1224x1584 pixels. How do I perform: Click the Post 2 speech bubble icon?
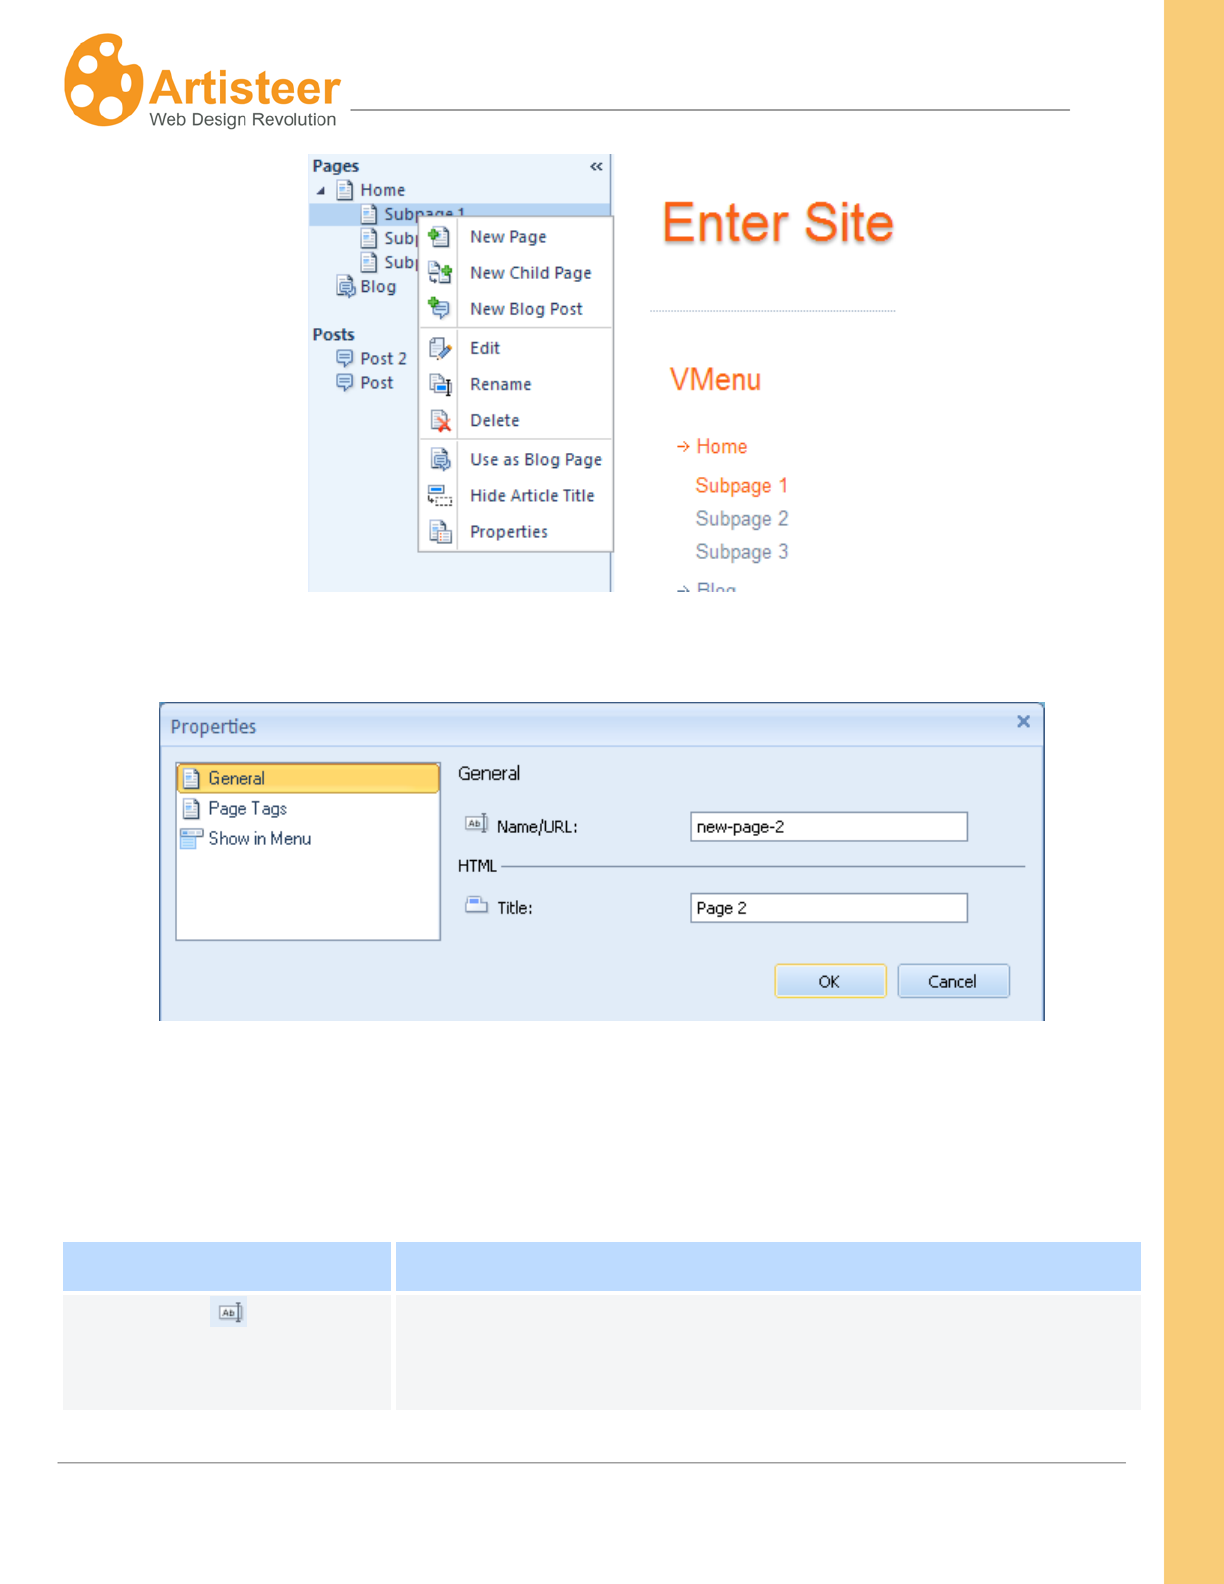345,358
